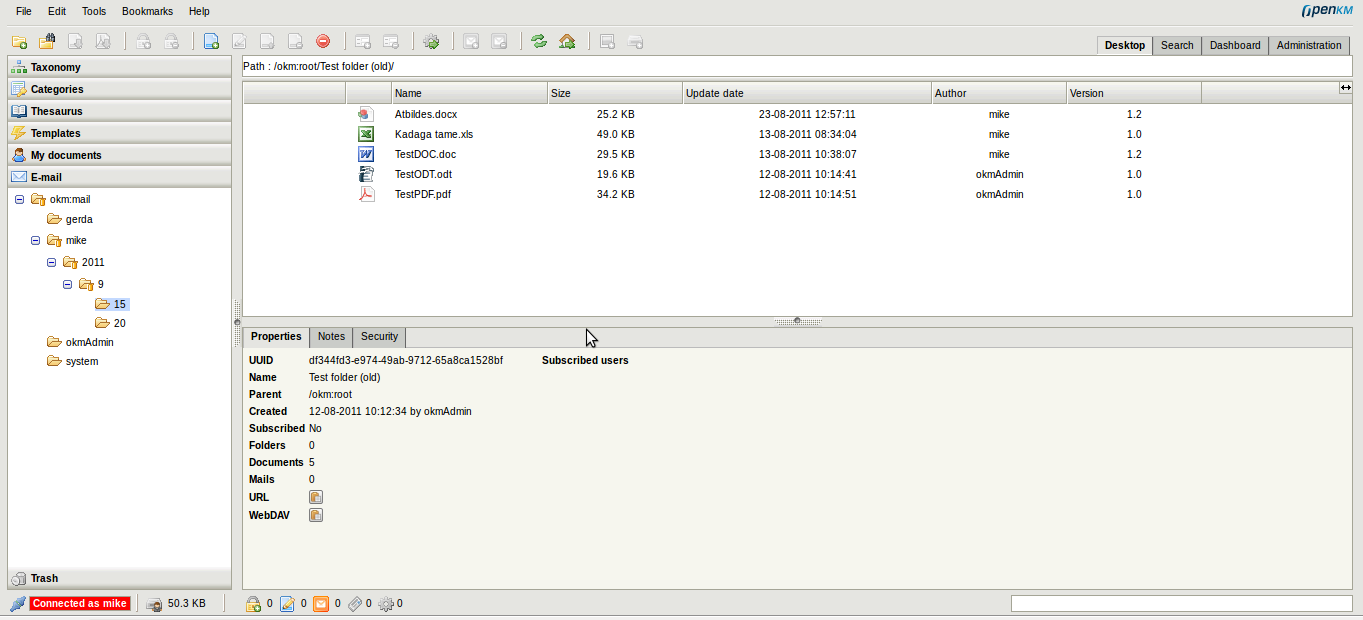Open the Bookmarks menu

[147, 11]
